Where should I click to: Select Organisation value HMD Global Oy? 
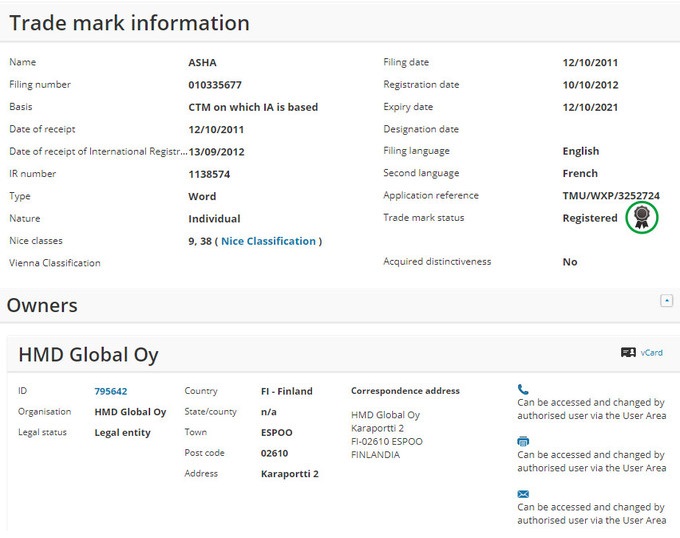(x=130, y=412)
